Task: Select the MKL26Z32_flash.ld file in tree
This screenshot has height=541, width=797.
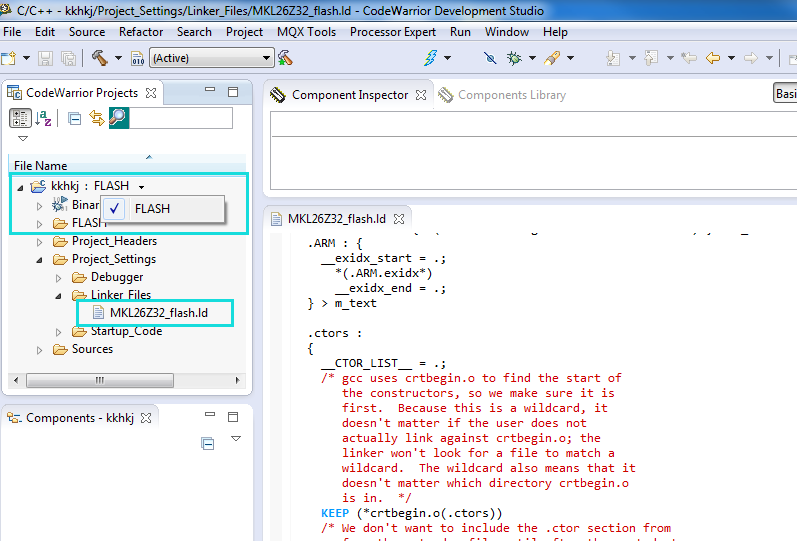Action: 159,313
